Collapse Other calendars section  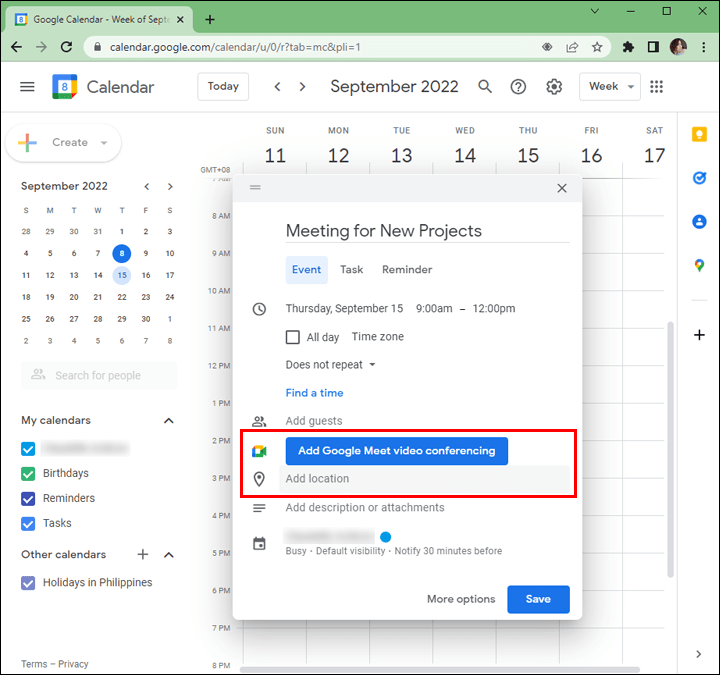pyautogui.click(x=169, y=555)
